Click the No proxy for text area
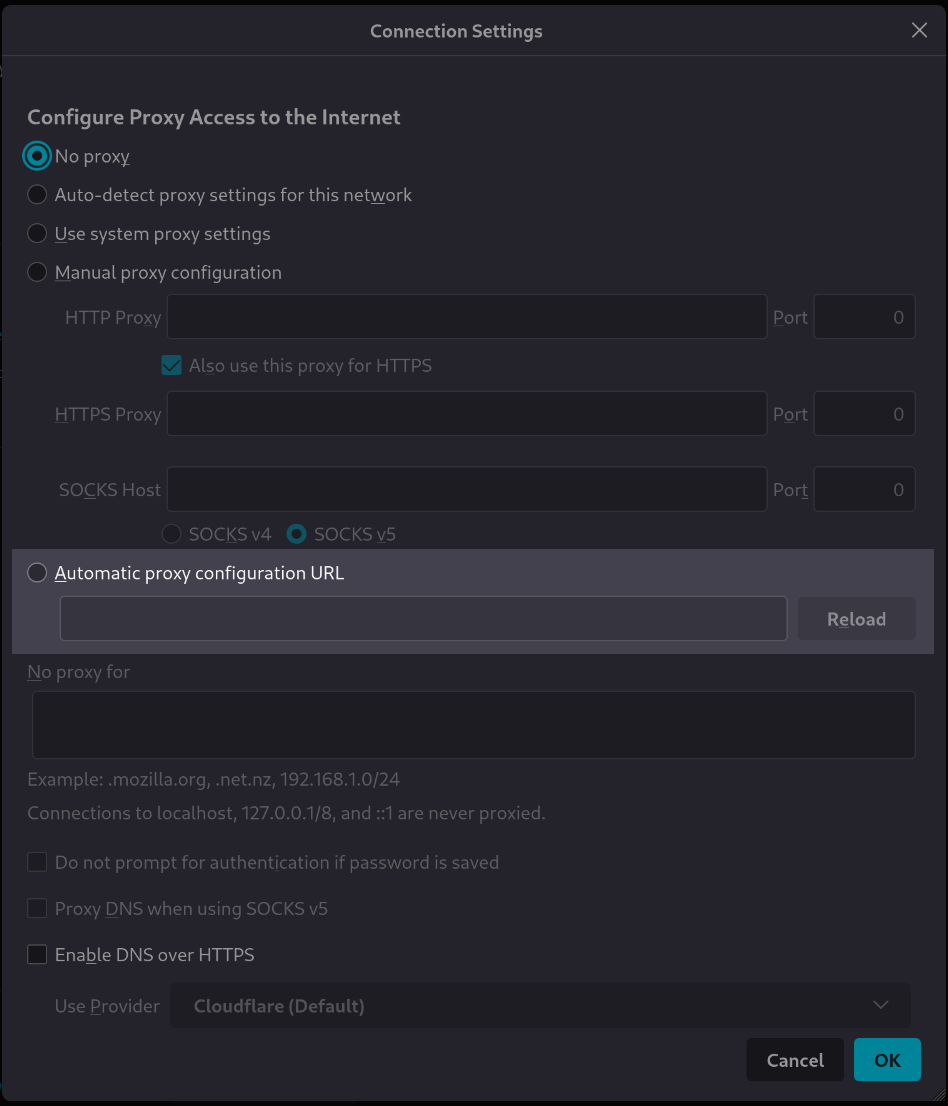The width and height of the screenshot is (948, 1106). point(474,724)
